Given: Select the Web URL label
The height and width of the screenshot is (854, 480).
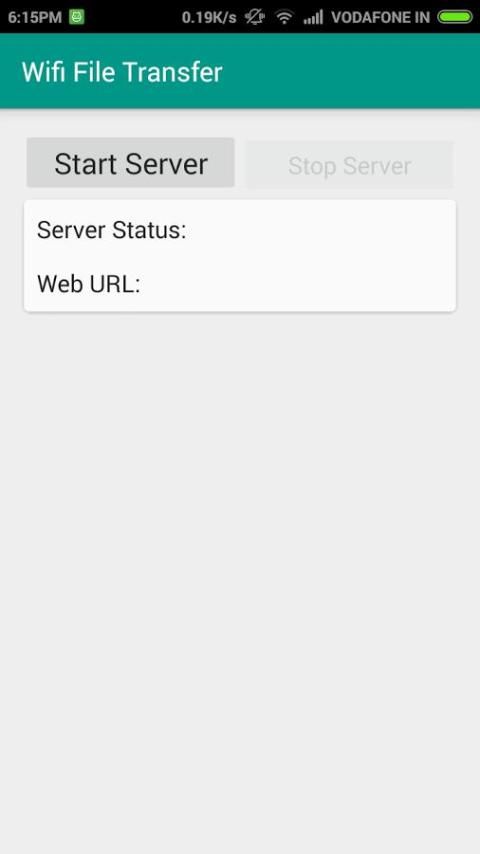Looking at the screenshot, I should point(89,283).
